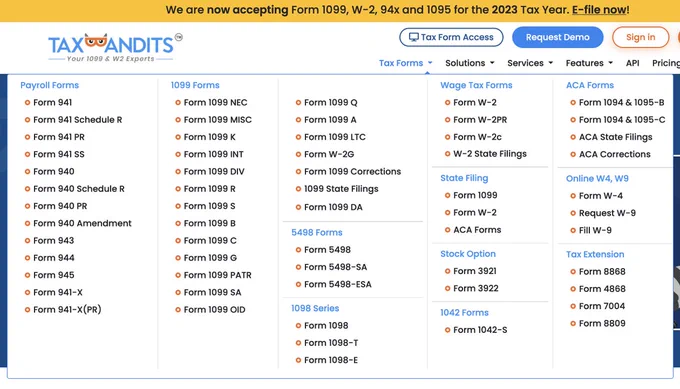Viewport: 680px width, 389px height.
Task: Choose Form 1099 K
Action: (209, 137)
